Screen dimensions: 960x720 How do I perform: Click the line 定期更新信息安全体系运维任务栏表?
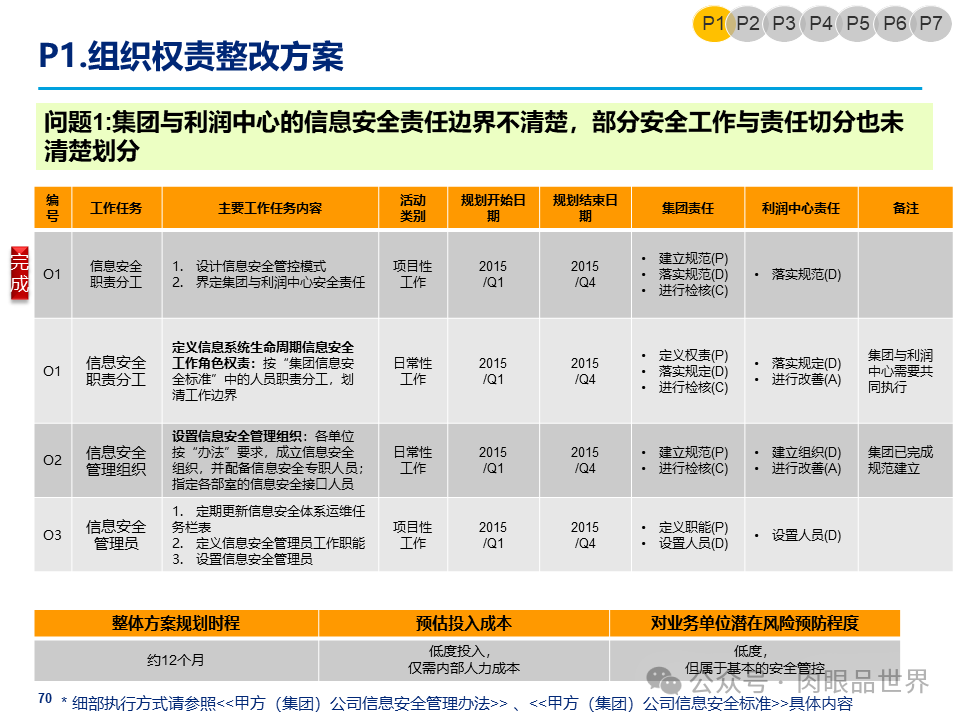268,519
